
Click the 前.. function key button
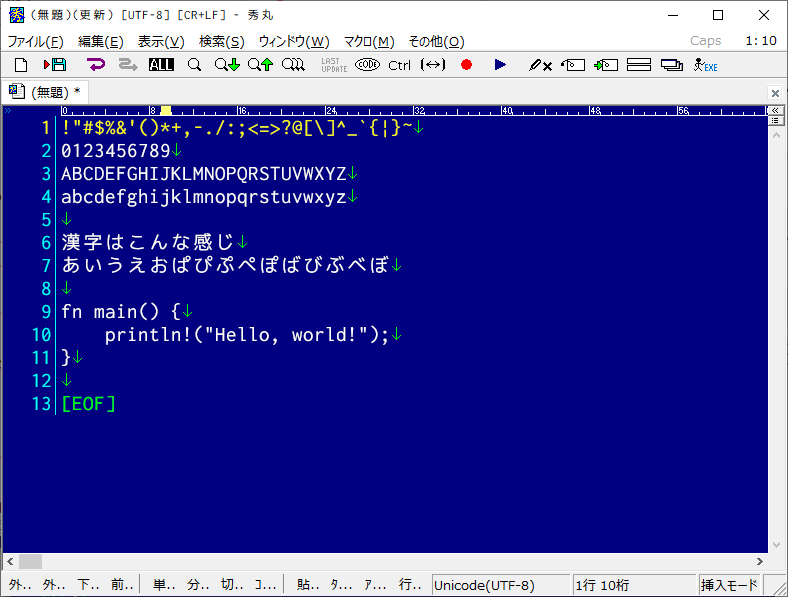tap(122, 584)
